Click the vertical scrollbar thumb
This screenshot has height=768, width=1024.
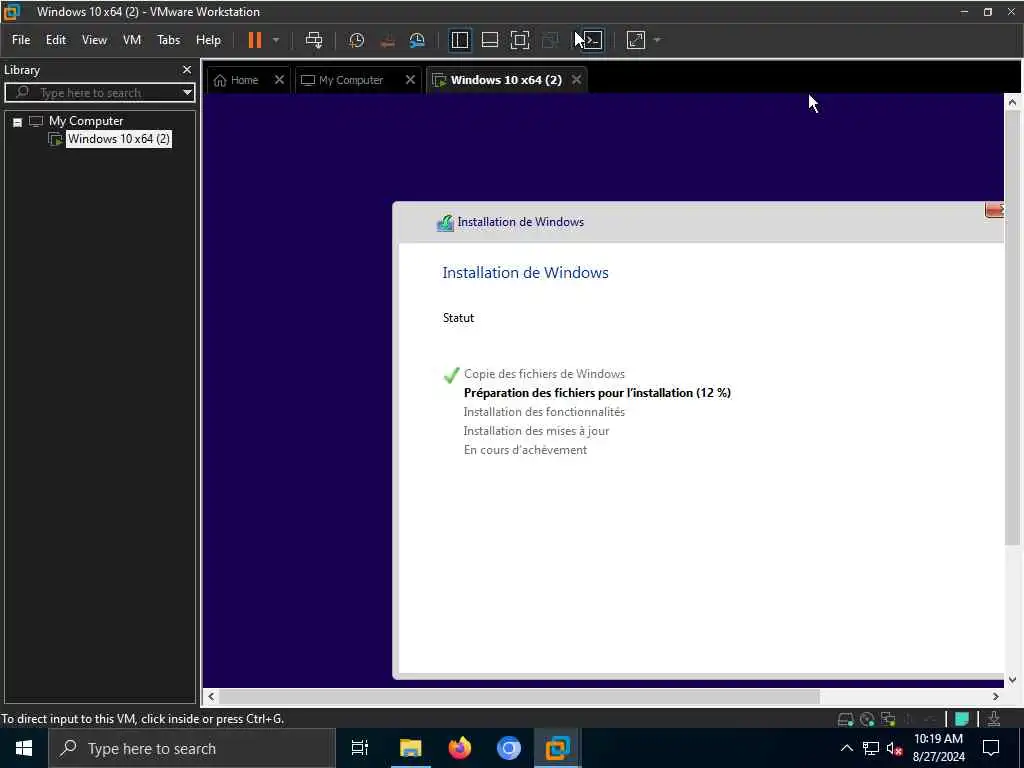pyautogui.click(x=1012, y=328)
